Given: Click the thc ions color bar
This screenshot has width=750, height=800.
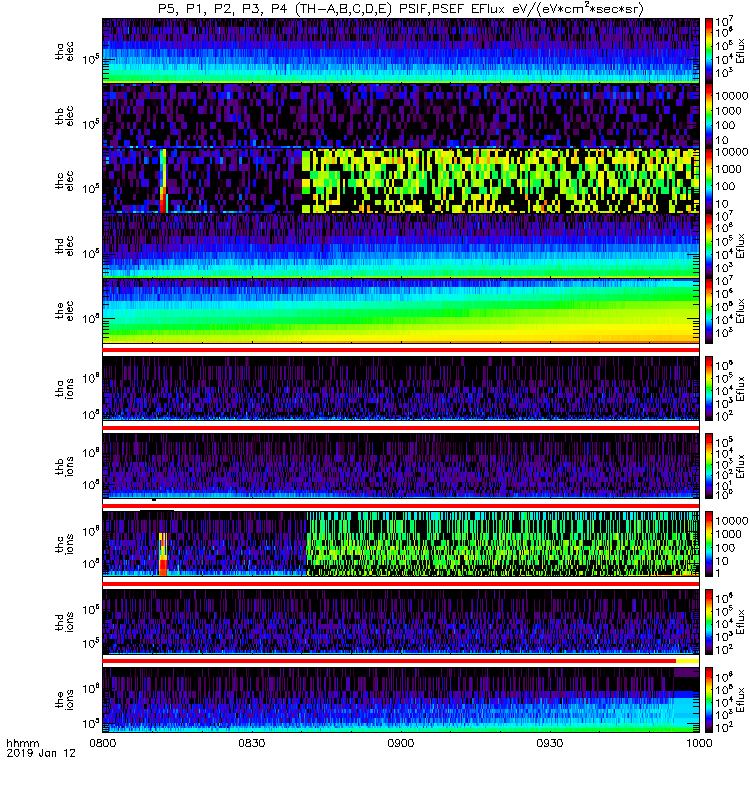Looking at the screenshot, I should tap(709, 544).
